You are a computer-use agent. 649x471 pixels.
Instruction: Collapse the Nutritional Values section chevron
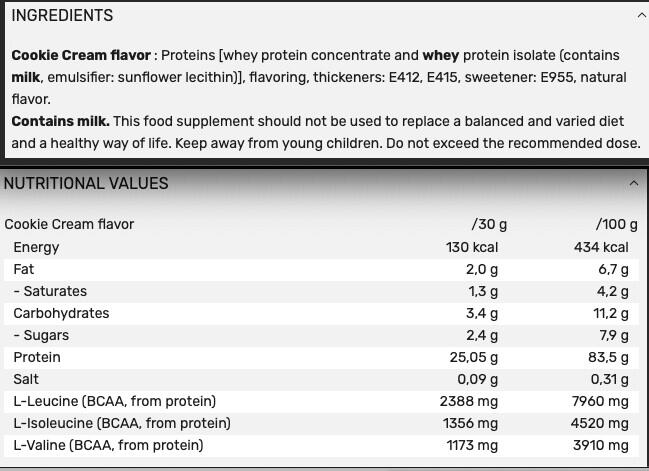point(633,183)
